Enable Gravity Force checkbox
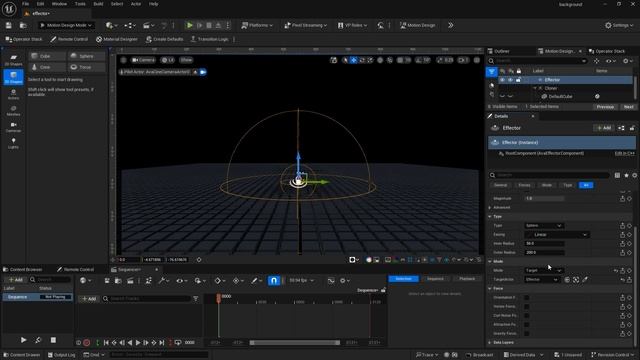 coord(527,333)
